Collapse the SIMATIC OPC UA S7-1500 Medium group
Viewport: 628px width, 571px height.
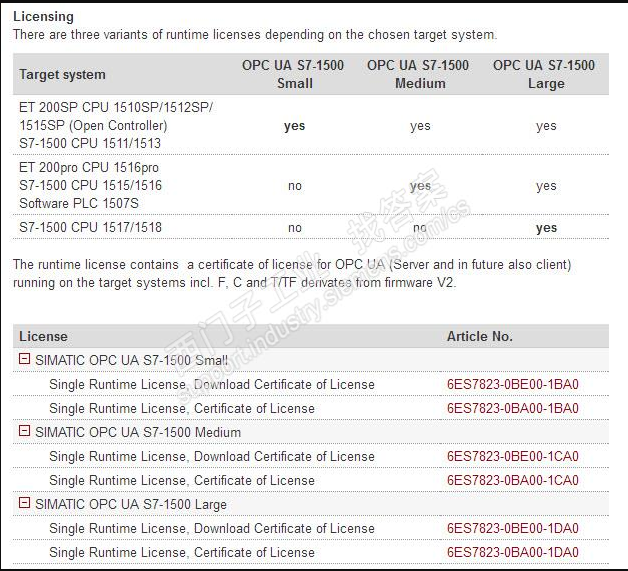[25, 432]
